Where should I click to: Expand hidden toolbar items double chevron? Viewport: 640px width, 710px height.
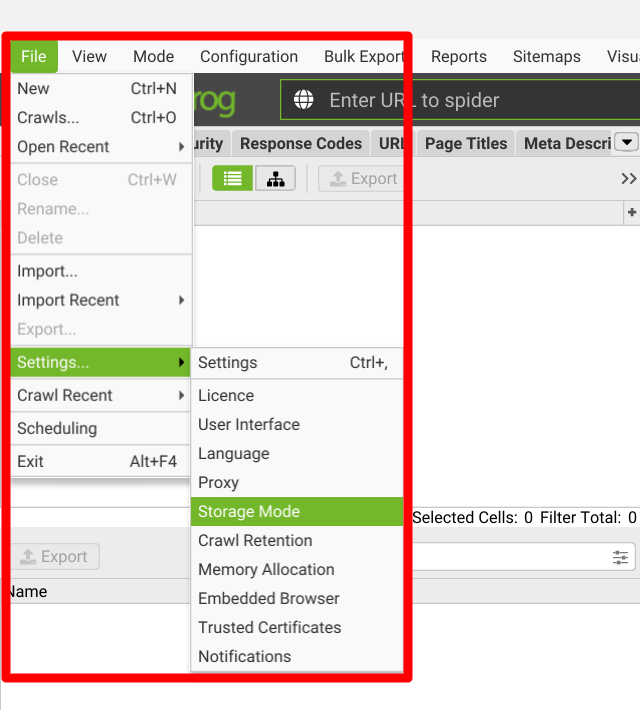pyautogui.click(x=628, y=179)
